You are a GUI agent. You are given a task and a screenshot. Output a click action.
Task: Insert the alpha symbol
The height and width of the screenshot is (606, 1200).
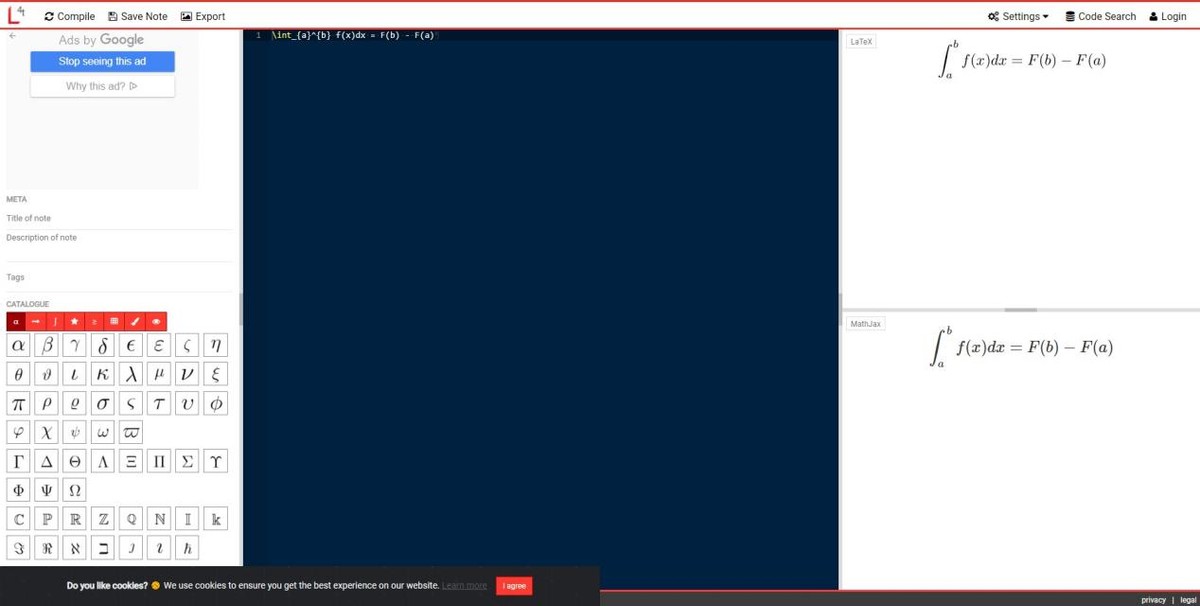point(18,346)
